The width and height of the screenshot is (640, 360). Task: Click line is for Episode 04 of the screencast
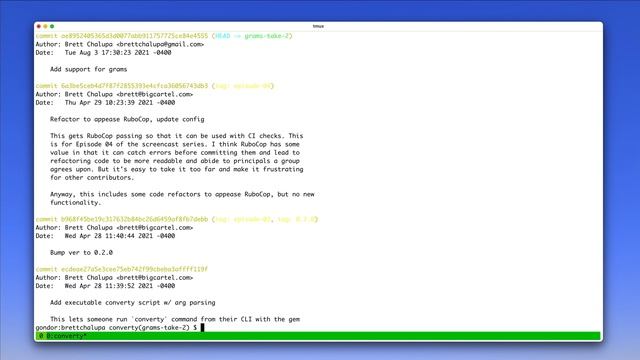point(175,144)
